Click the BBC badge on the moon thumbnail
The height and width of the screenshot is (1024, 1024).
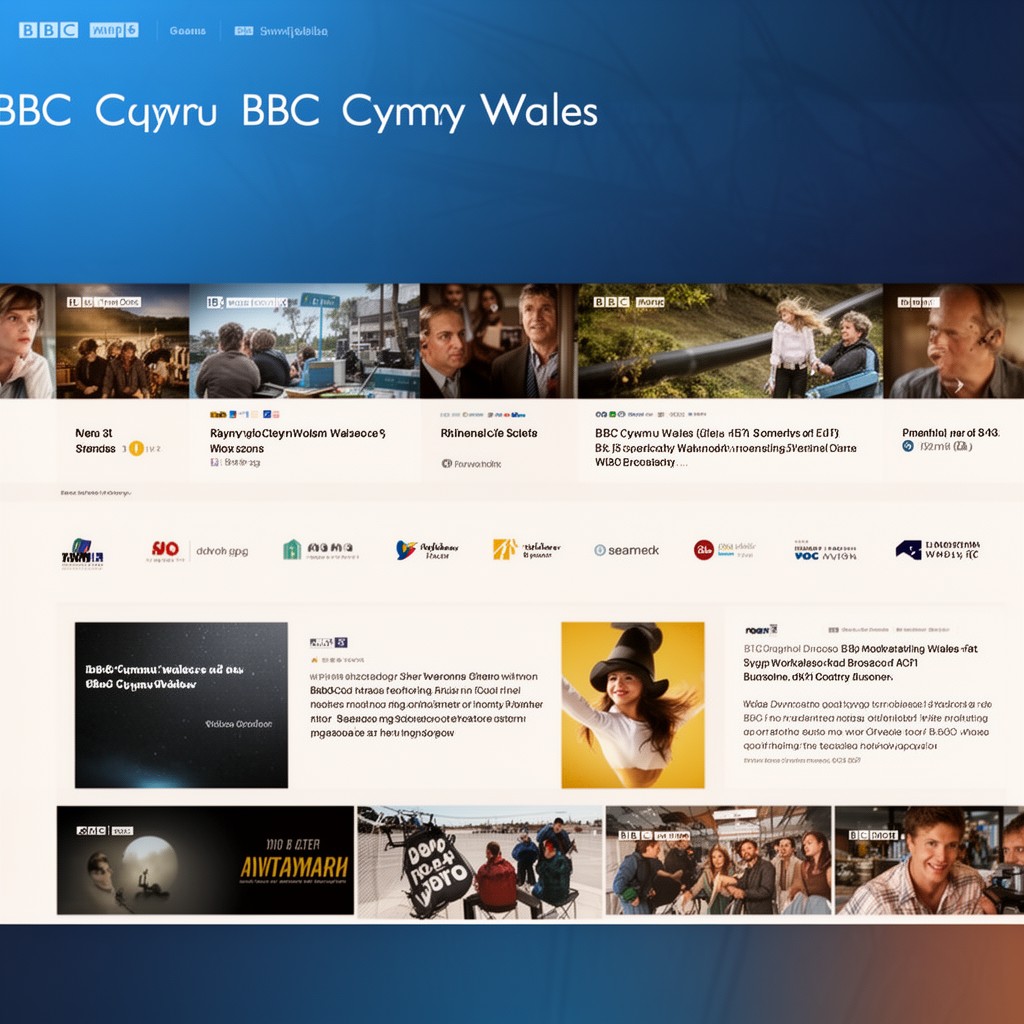[104, 831]
